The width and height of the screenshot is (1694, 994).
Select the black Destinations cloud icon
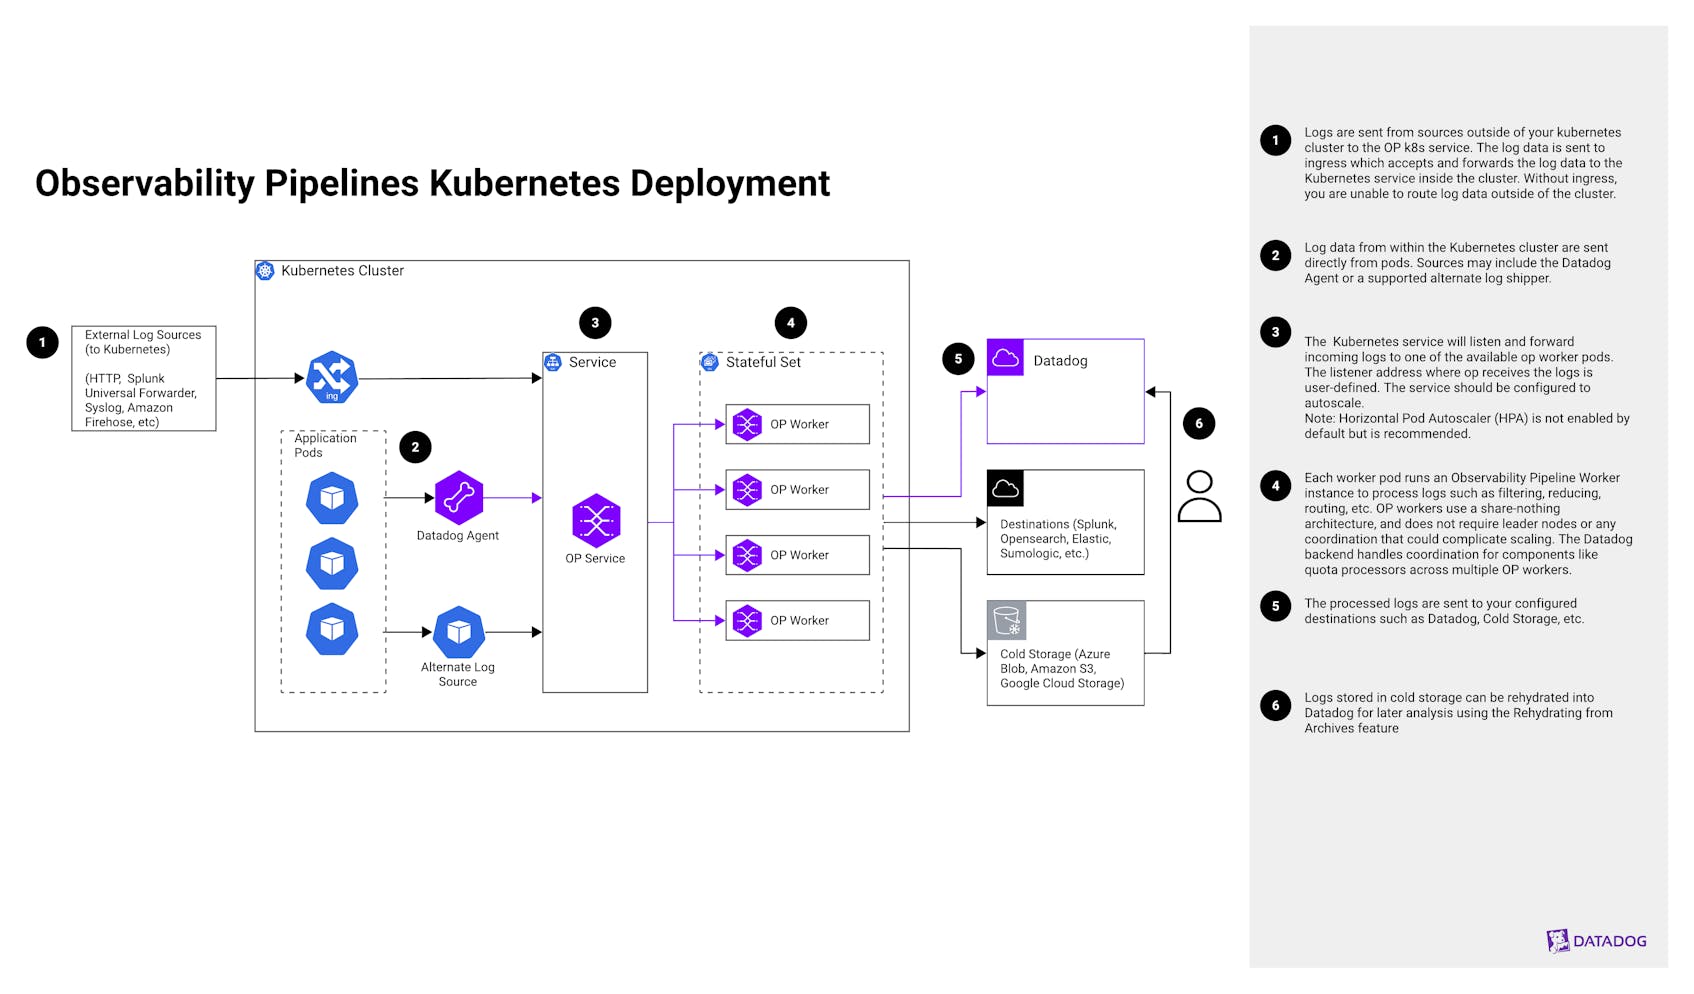[1005, 487]
